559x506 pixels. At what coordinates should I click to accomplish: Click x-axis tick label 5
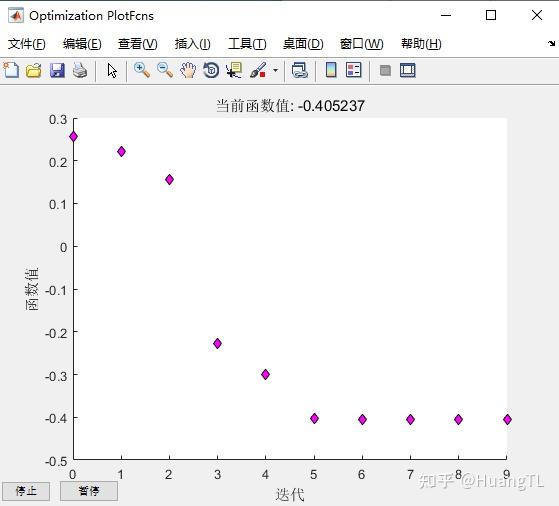click(313, 475)
